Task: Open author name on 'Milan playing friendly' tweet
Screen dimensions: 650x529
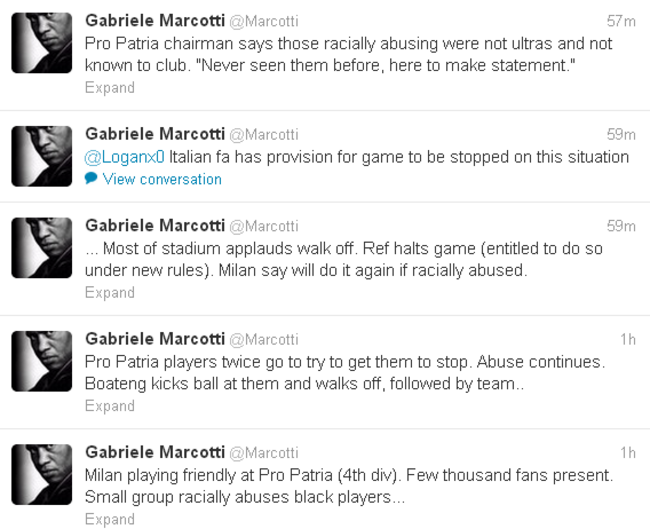Action: [154, 453]
